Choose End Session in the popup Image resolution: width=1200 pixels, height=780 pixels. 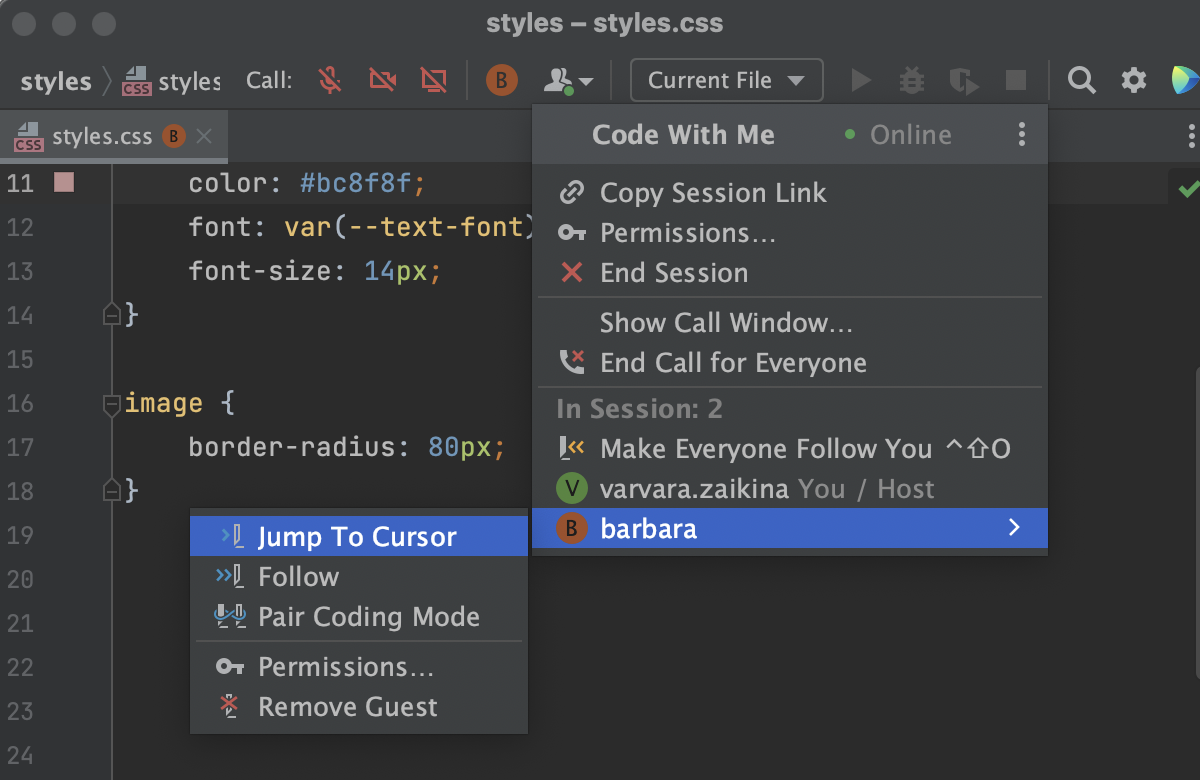[x=673, y=273]
